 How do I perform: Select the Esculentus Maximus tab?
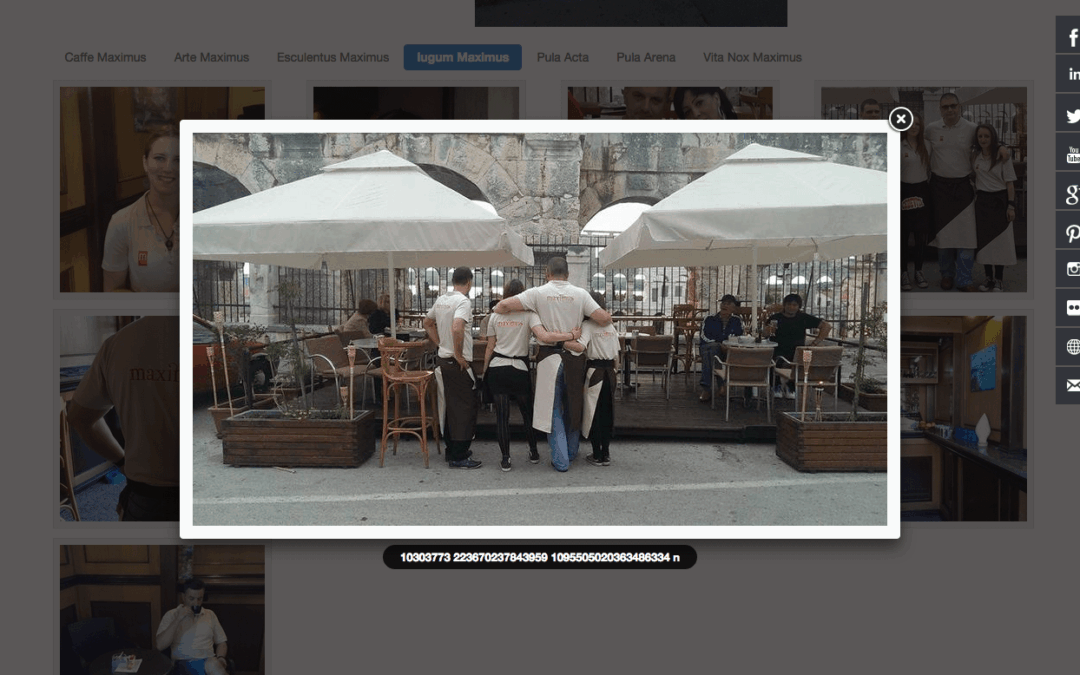click(x=333, y=57)
